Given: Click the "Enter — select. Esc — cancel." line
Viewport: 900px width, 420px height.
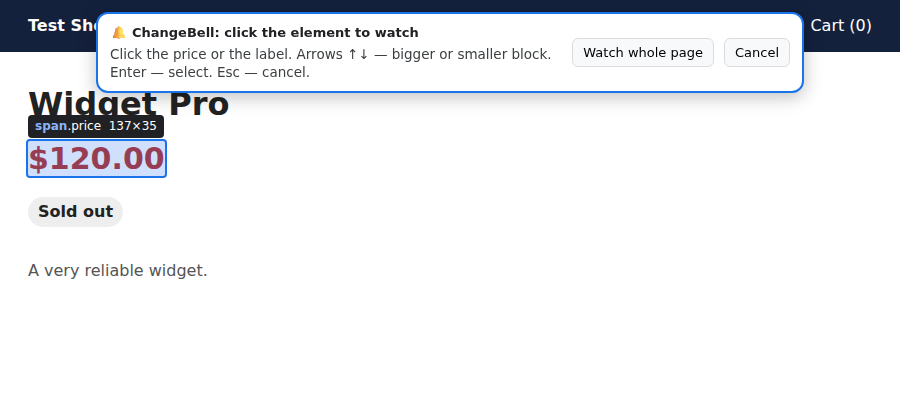Looking at the screenshot, I should pos(210,72).
